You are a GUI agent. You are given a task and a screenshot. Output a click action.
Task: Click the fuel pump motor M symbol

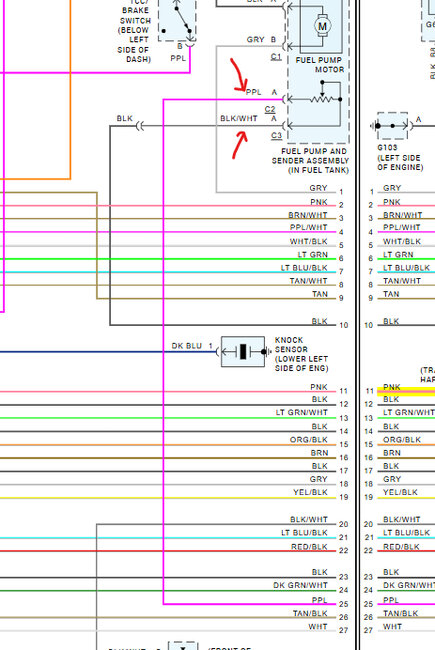click(x=322, y=26)
